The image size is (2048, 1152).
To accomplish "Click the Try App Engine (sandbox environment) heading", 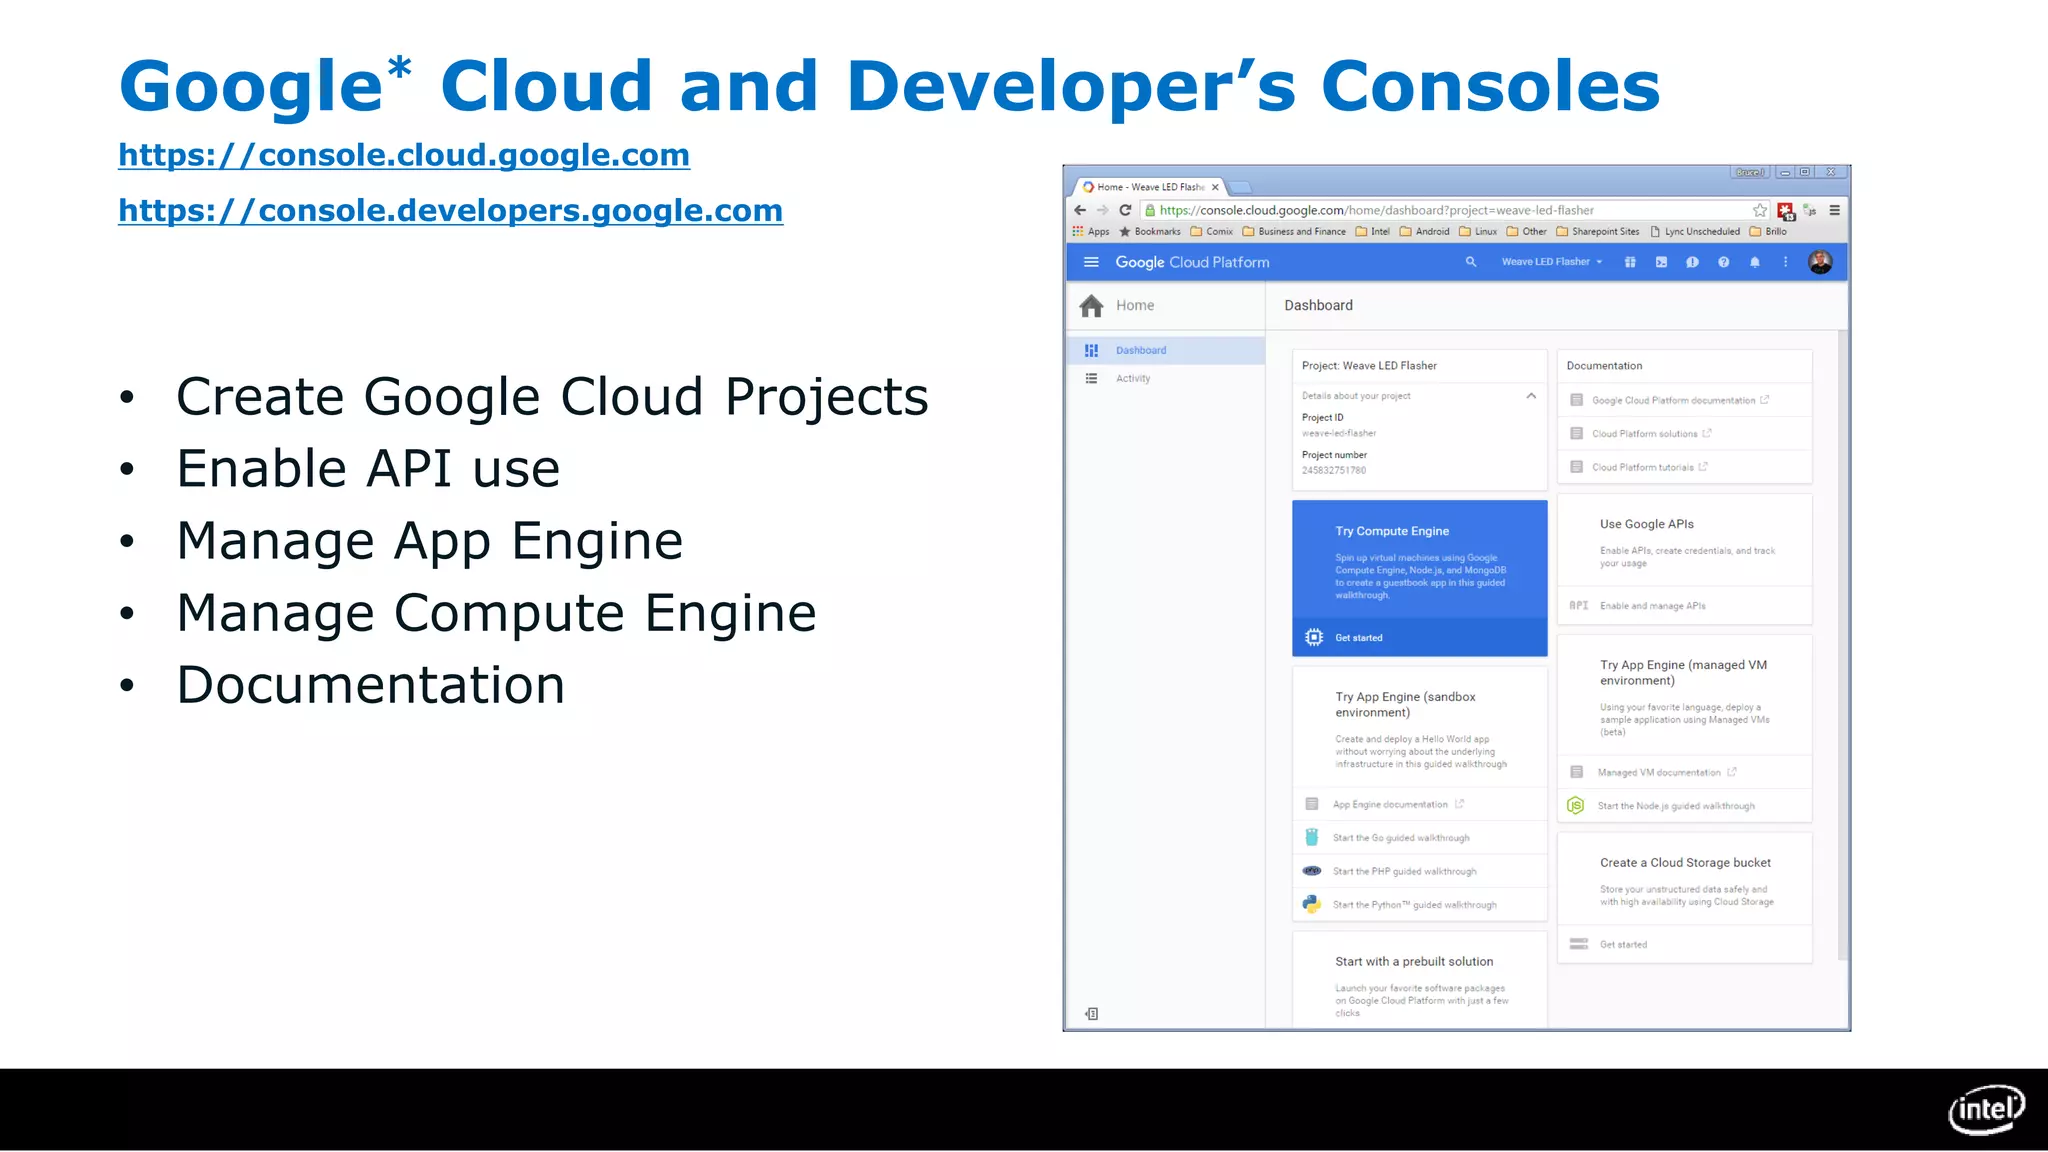I will click(1405, 705).
